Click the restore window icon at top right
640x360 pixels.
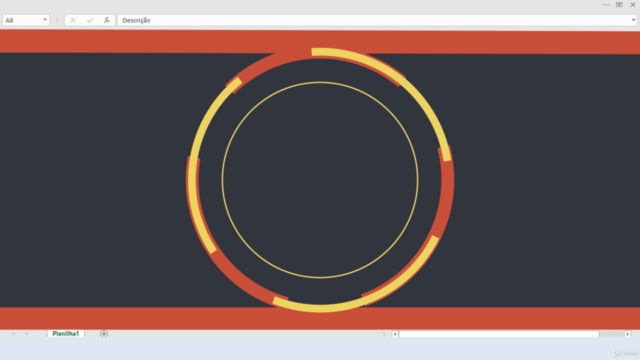pyautogui.click(x=619, y=5)
